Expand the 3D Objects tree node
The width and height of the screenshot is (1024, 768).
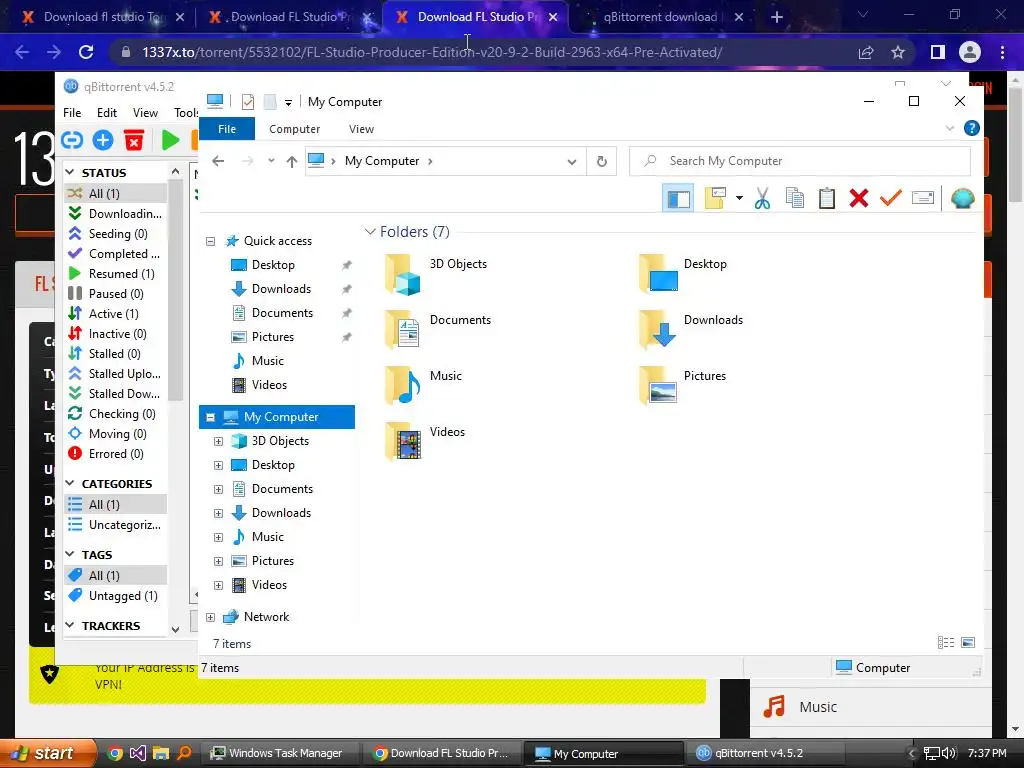point(219,441)
